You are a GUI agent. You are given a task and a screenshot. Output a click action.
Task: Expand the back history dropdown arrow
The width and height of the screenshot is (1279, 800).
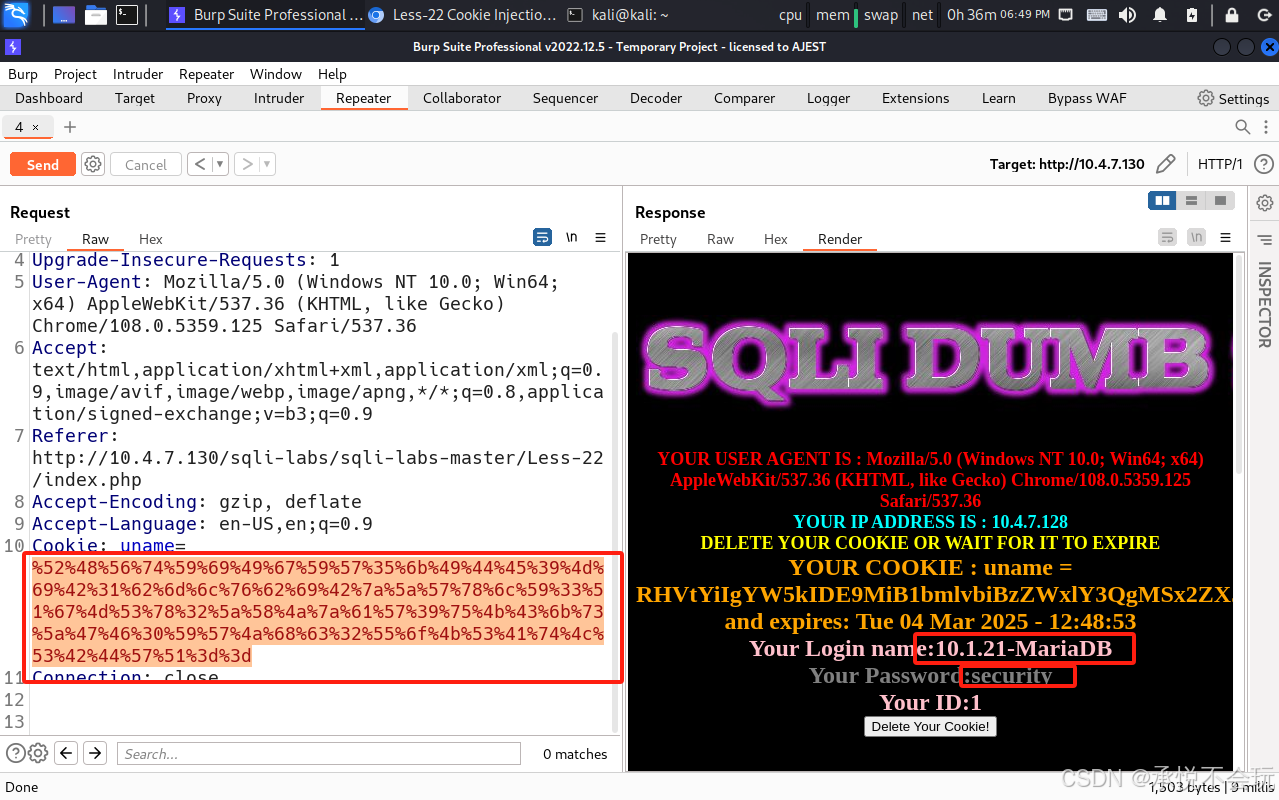pyautogui.click(x=220, y=164)
